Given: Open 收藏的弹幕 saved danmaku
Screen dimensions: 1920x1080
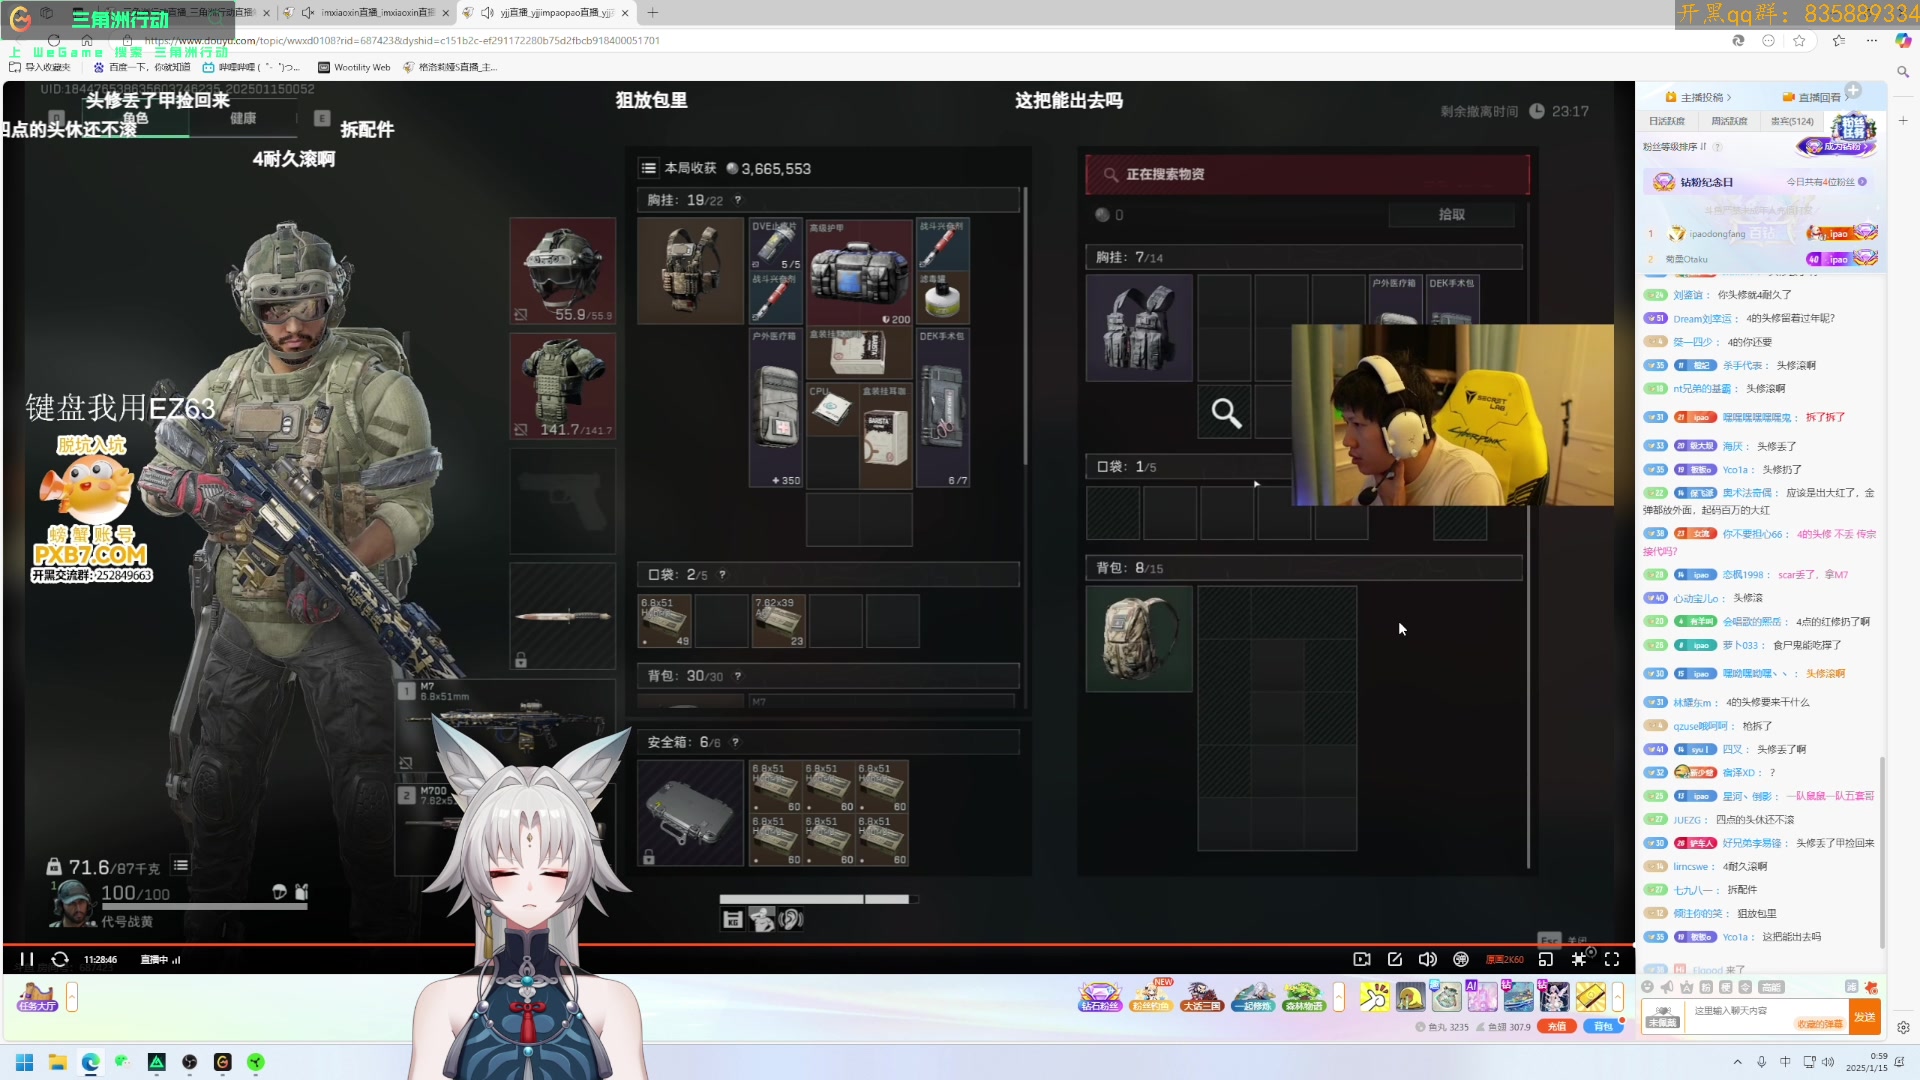Looking at the screenshot, I should click(x=1819, y=1024).
